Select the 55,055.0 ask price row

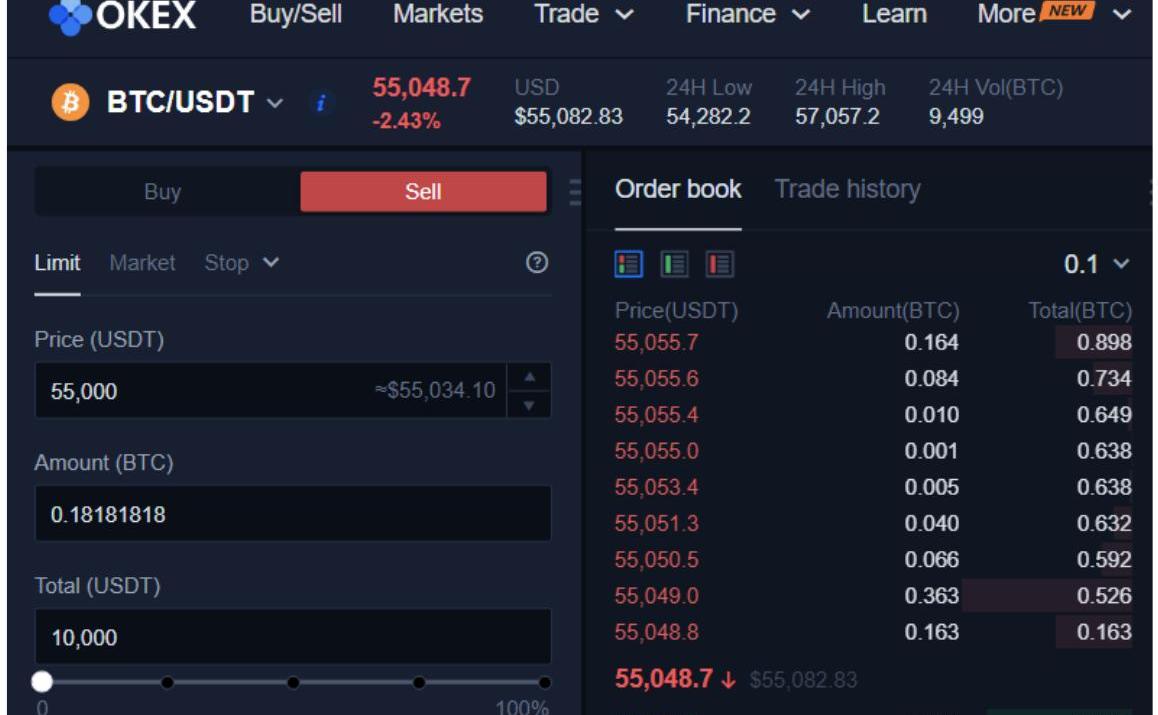coord(873,451)
